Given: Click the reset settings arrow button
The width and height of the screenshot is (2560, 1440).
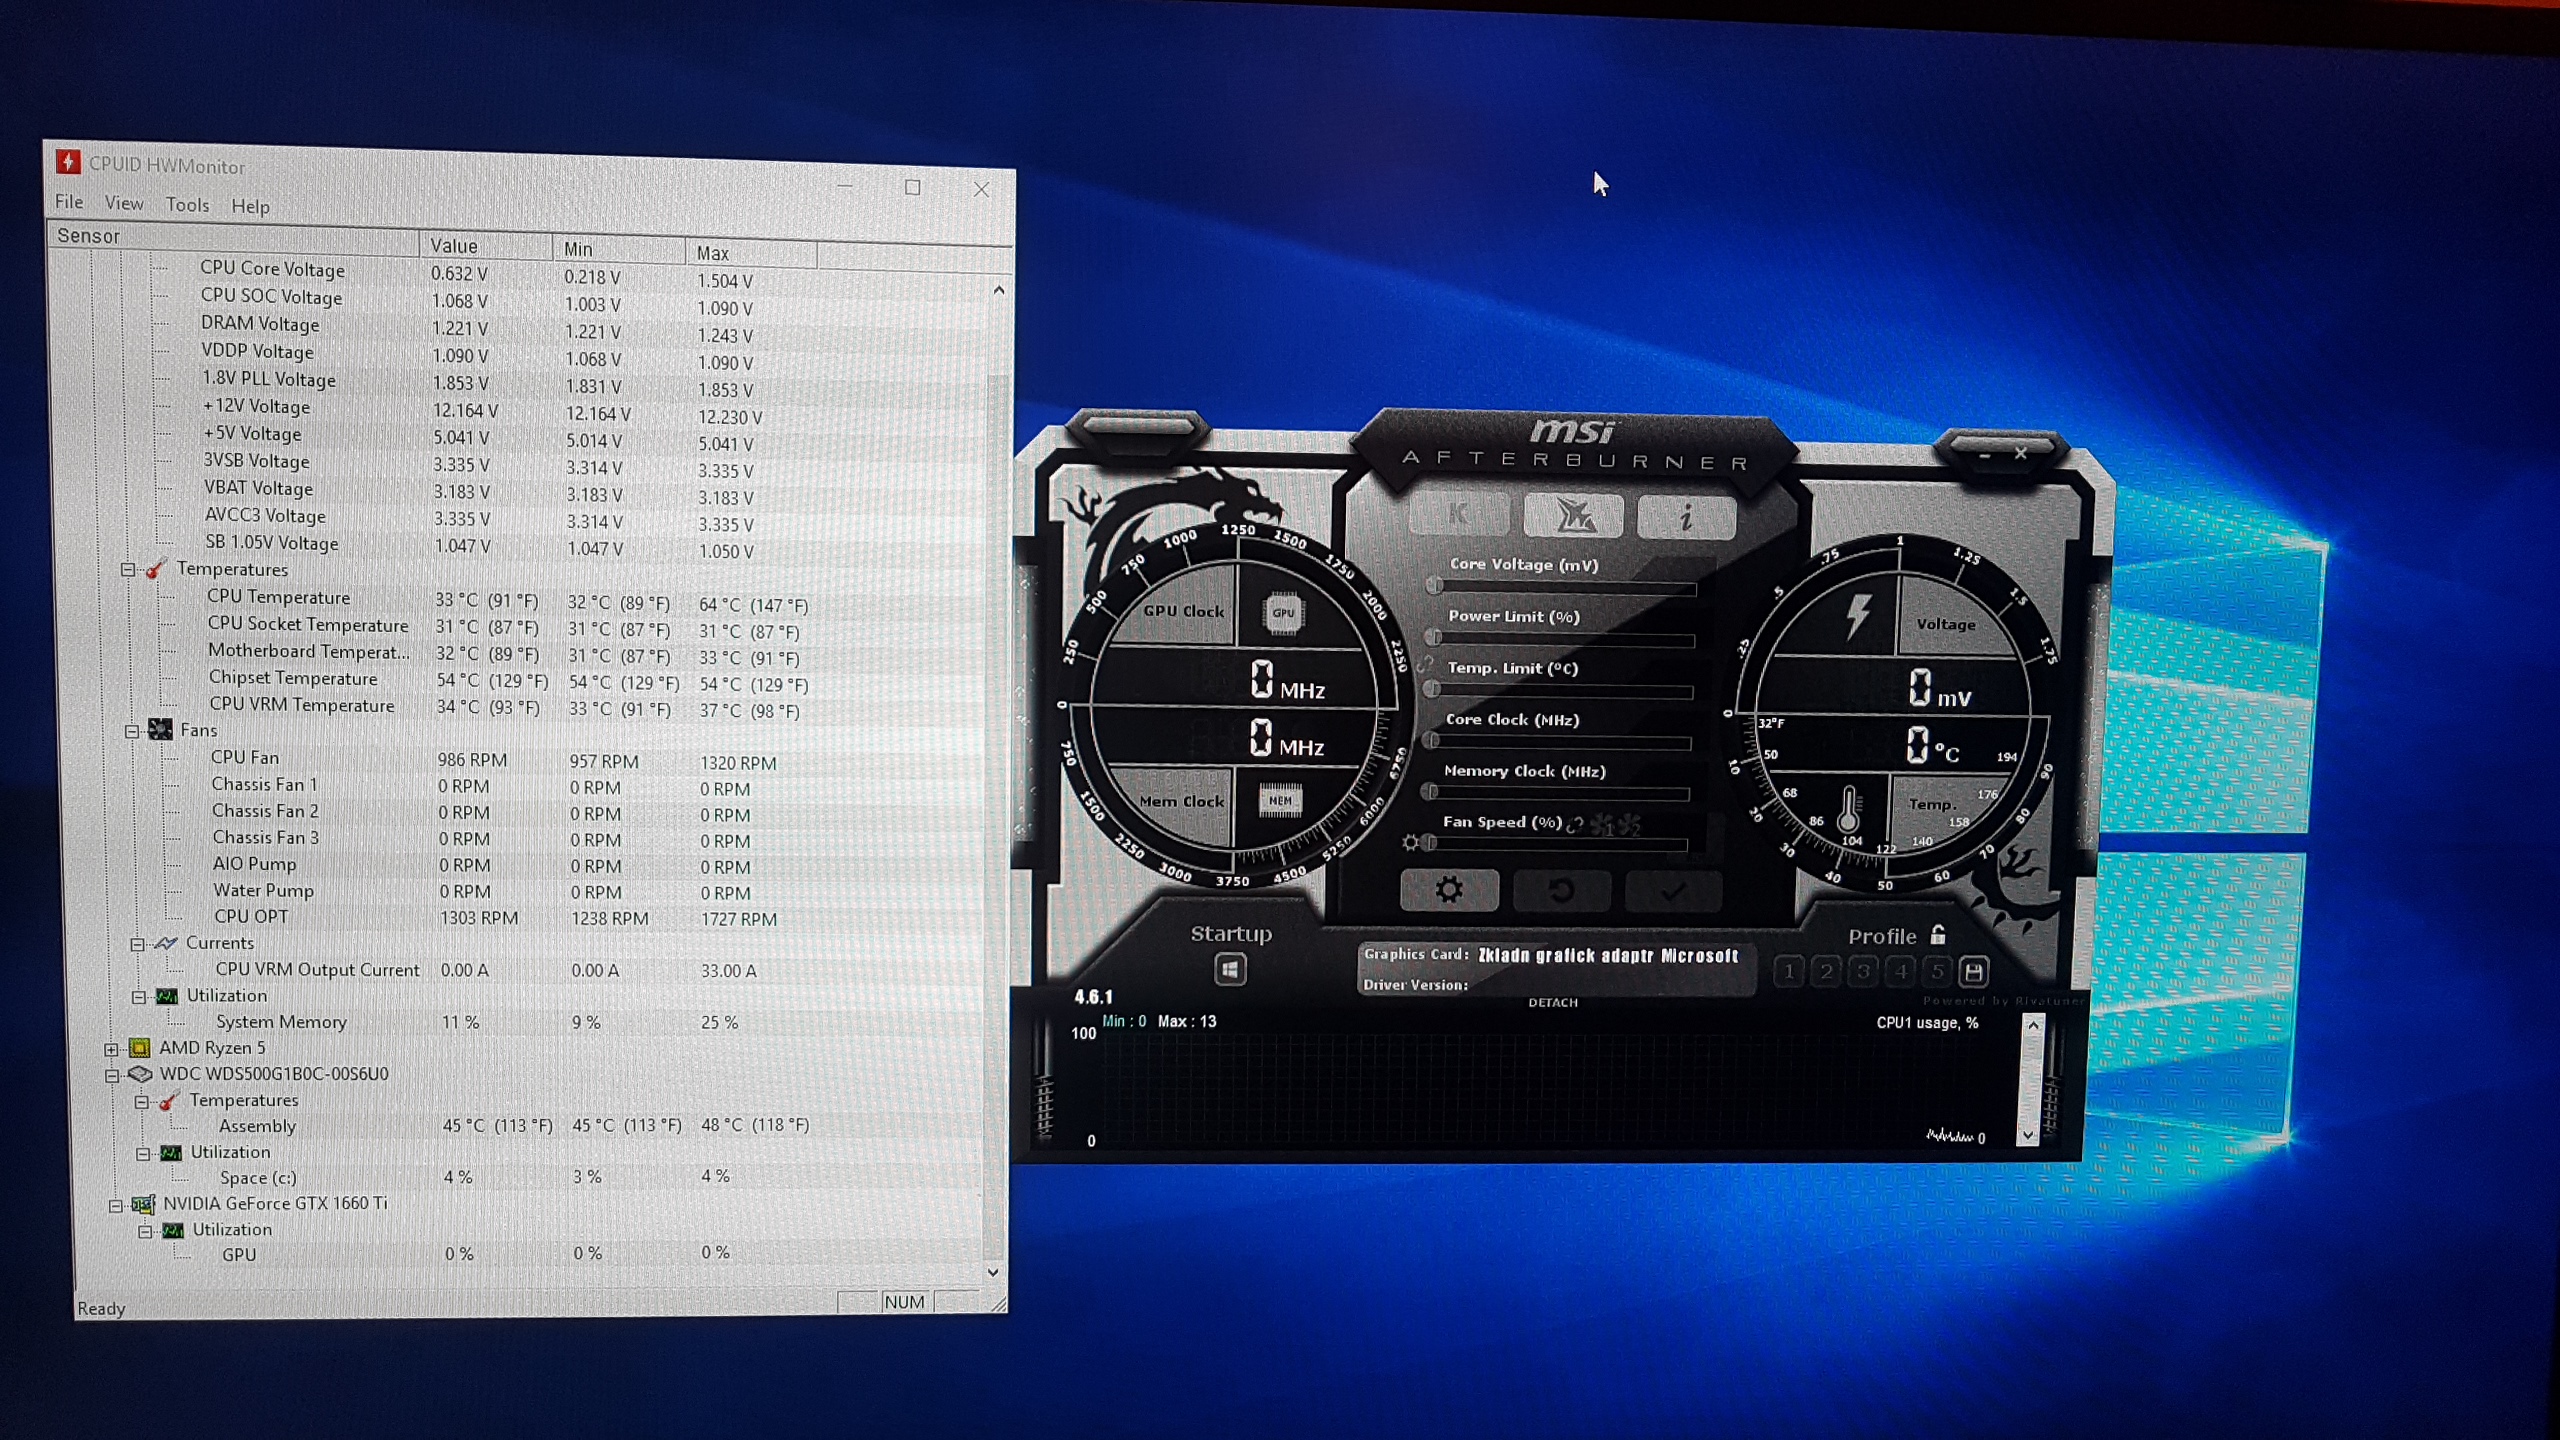Looking at the screenshot, I should point(1561,889).
